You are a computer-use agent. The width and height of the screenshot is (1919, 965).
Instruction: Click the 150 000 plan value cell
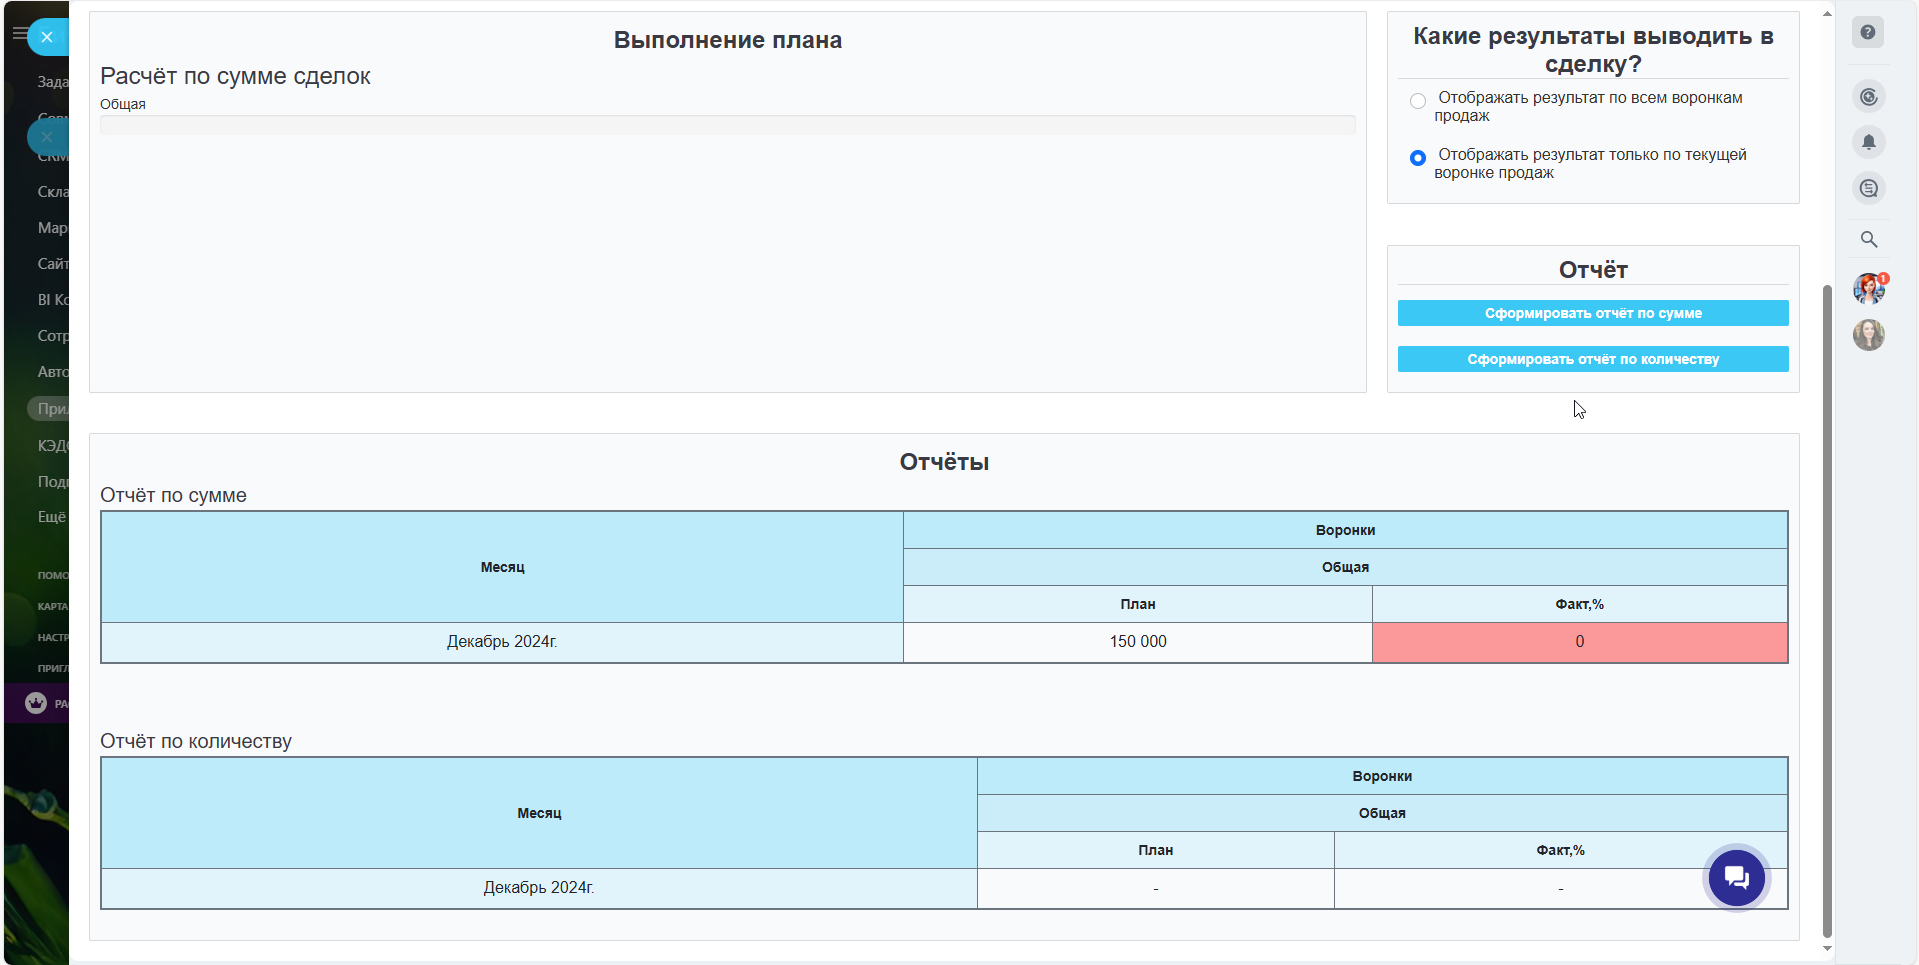point(1137,642)
